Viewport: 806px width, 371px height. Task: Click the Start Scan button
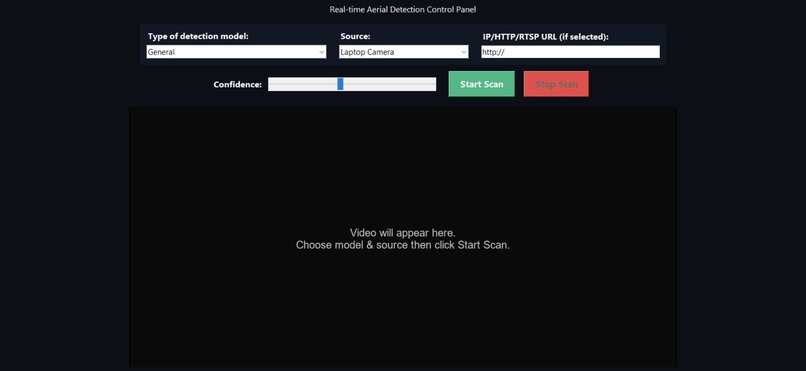(x=481, y=84)
